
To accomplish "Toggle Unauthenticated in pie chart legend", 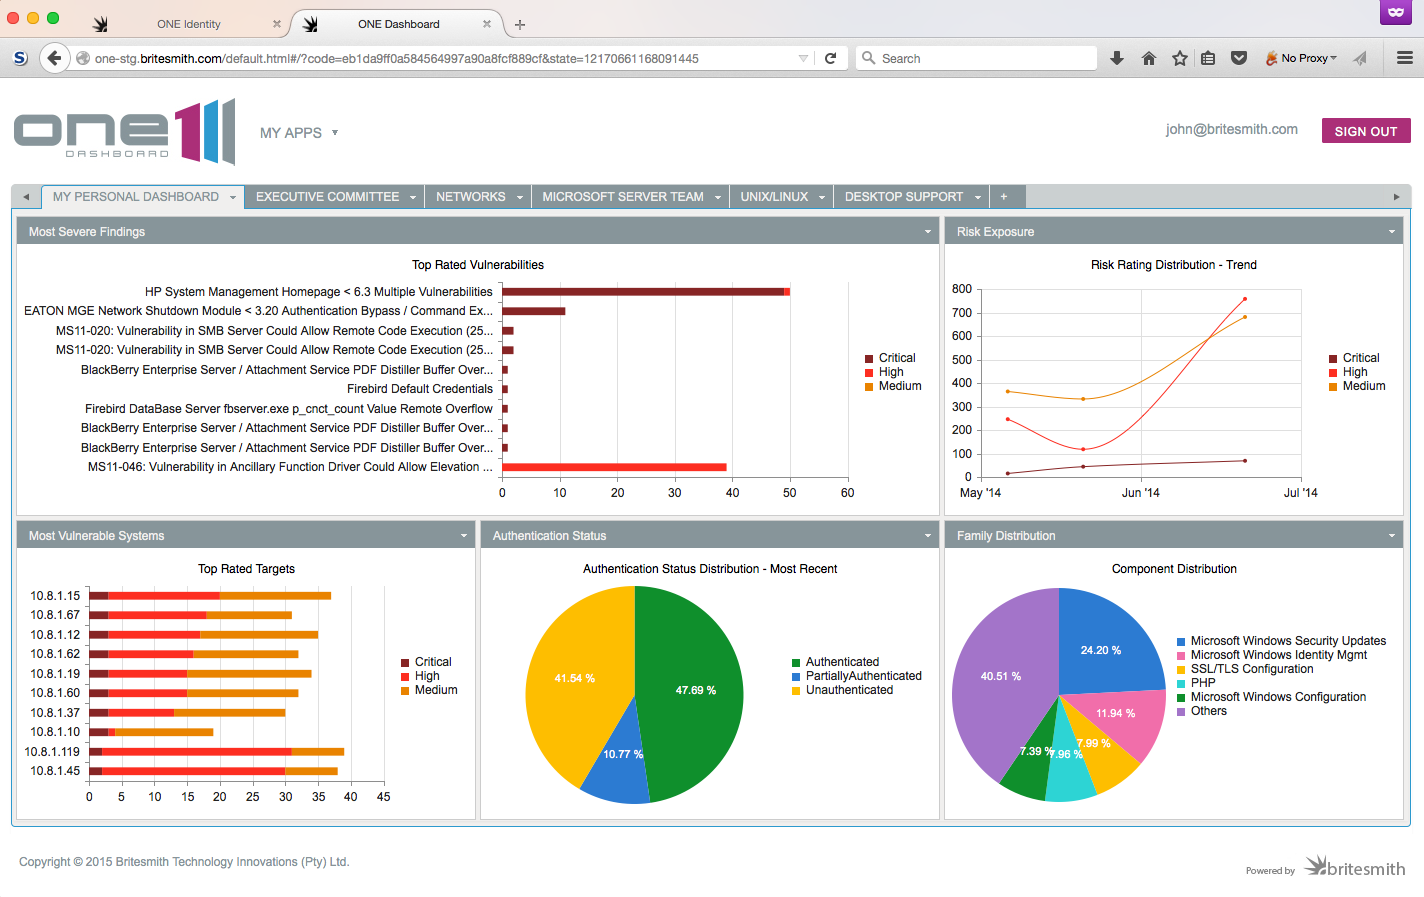I will pos(842,690).
